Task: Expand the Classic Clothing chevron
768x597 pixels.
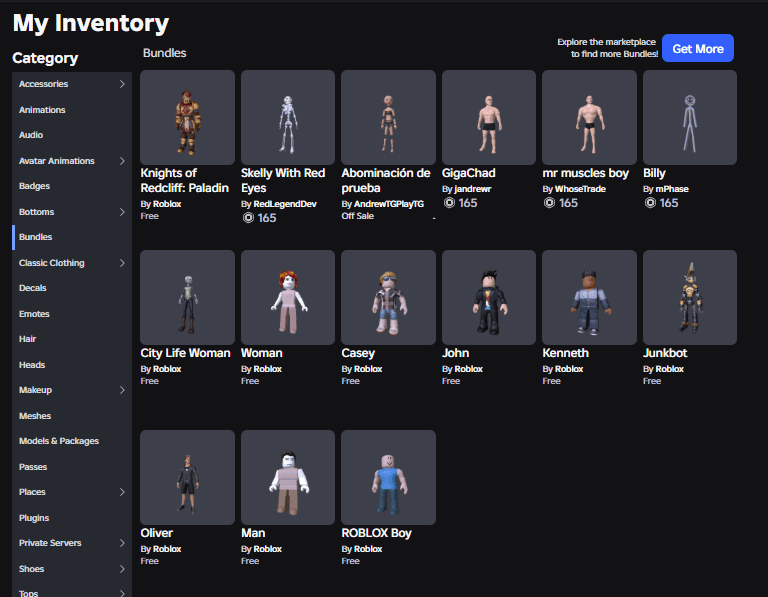Action: click(x=122, y=263)
